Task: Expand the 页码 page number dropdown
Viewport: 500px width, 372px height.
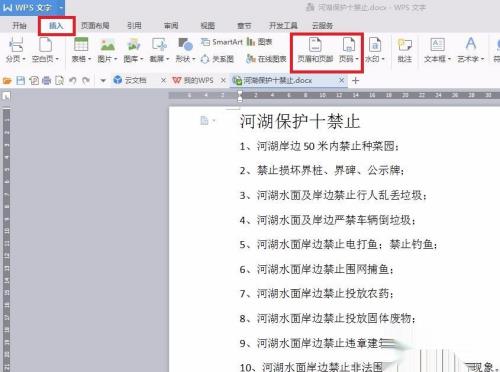Action: (357, 59)
